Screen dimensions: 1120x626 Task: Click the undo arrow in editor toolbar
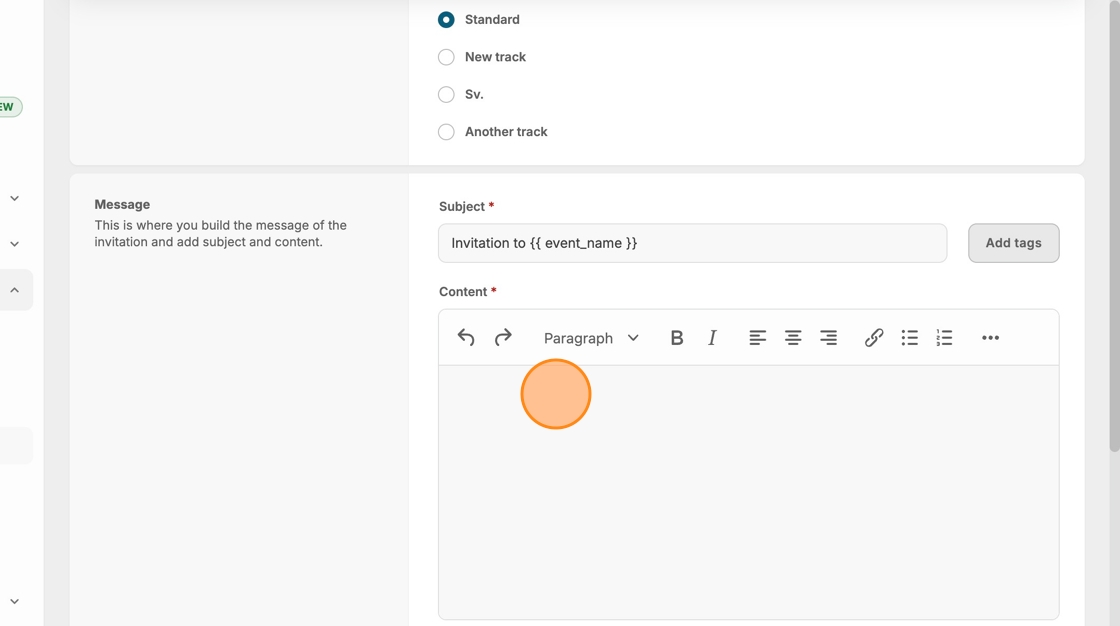tap(466, 338)
